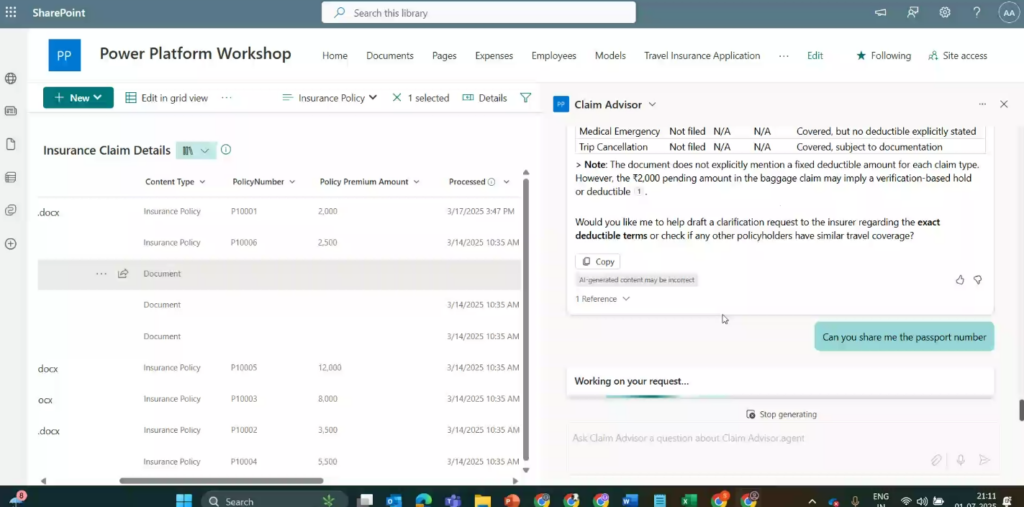Open the globe icon in left rail

pos(10,78)
